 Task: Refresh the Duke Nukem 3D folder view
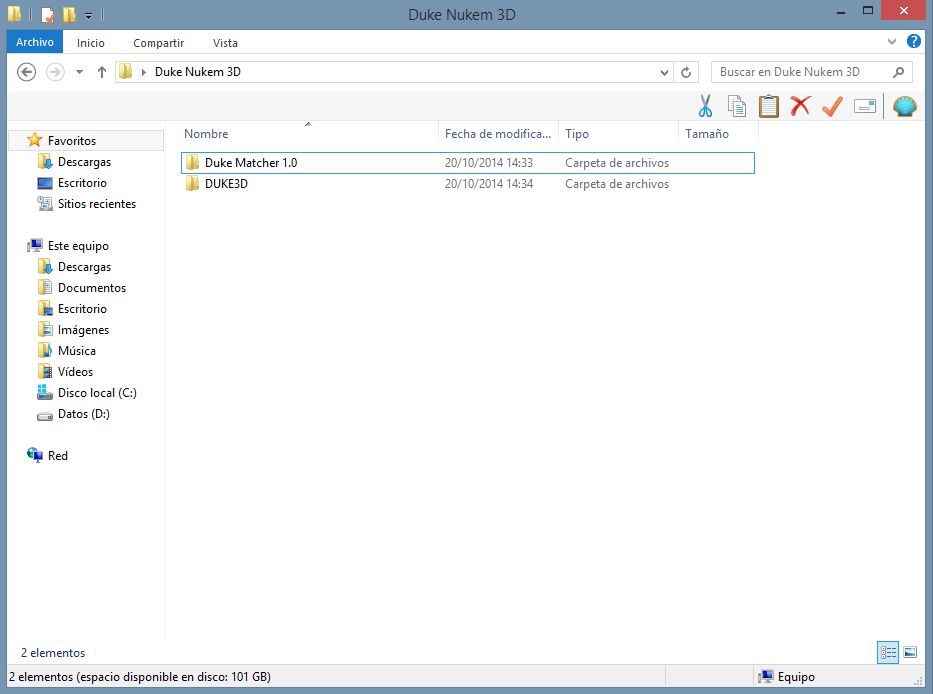[686, 72]
